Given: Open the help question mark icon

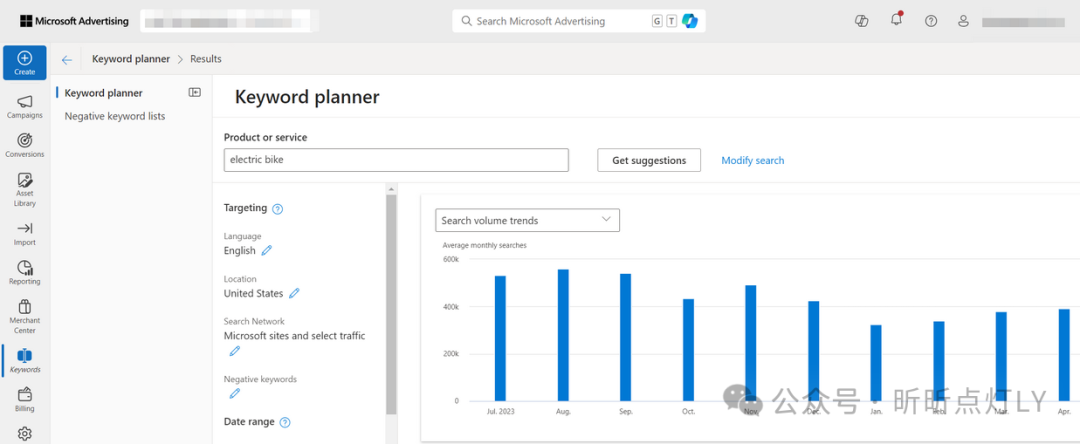Looking at the screenshot, I should point(931,21).
